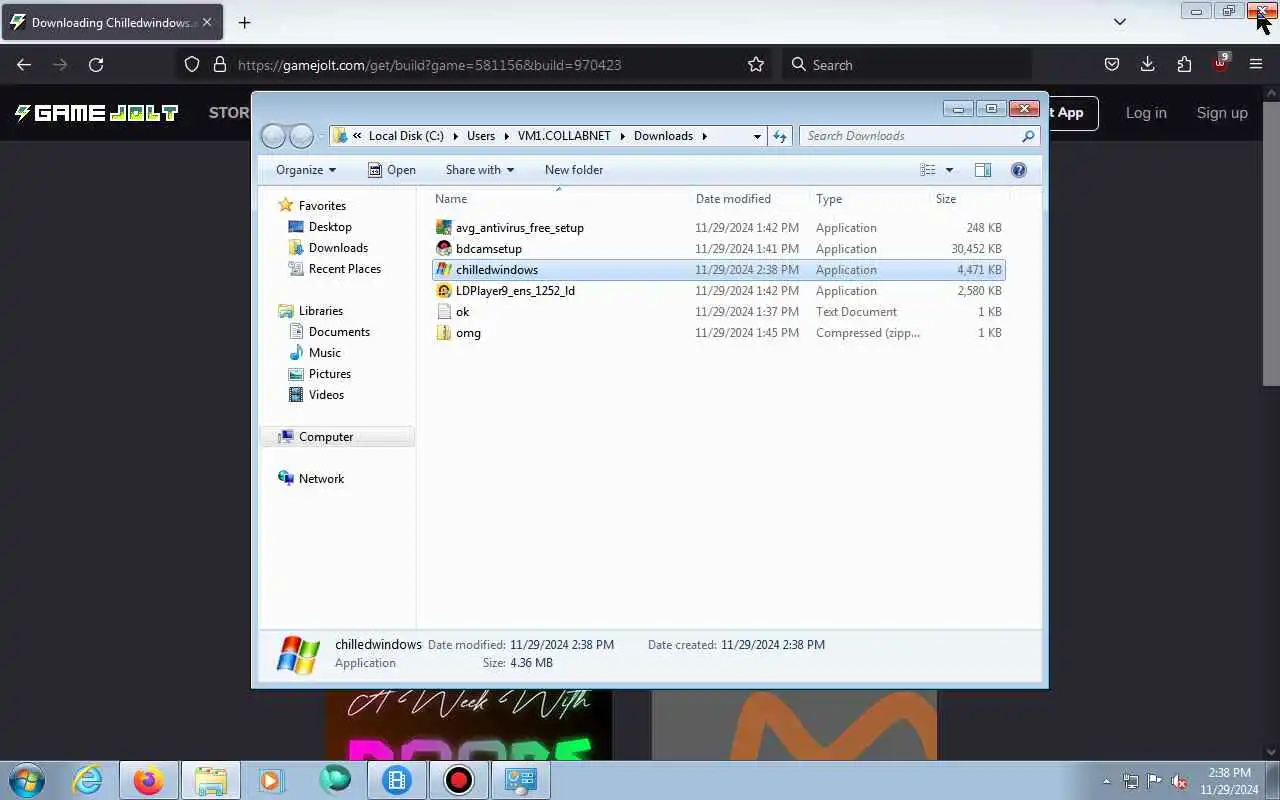This screenshot has width=1280, height=800.
Task: Click Firefox Search box
Action: pos(905,64)
